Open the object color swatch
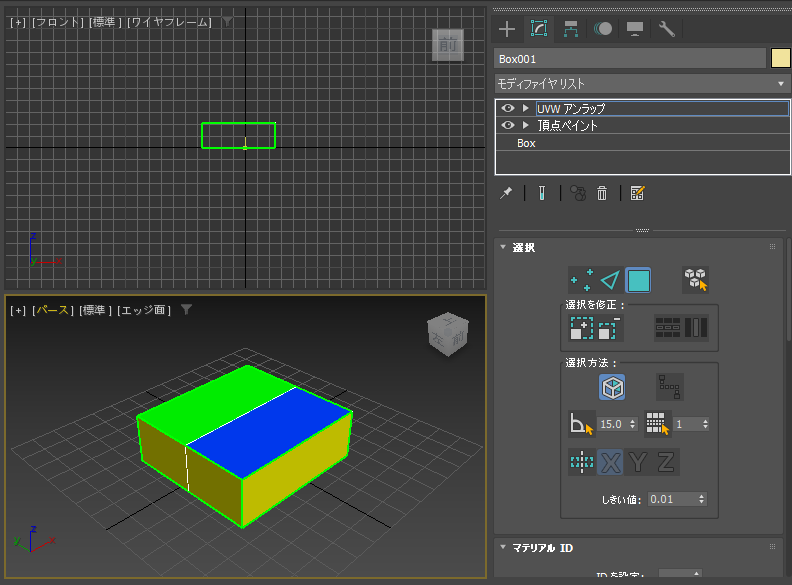The image size is (792, 585). coord(781,59)
